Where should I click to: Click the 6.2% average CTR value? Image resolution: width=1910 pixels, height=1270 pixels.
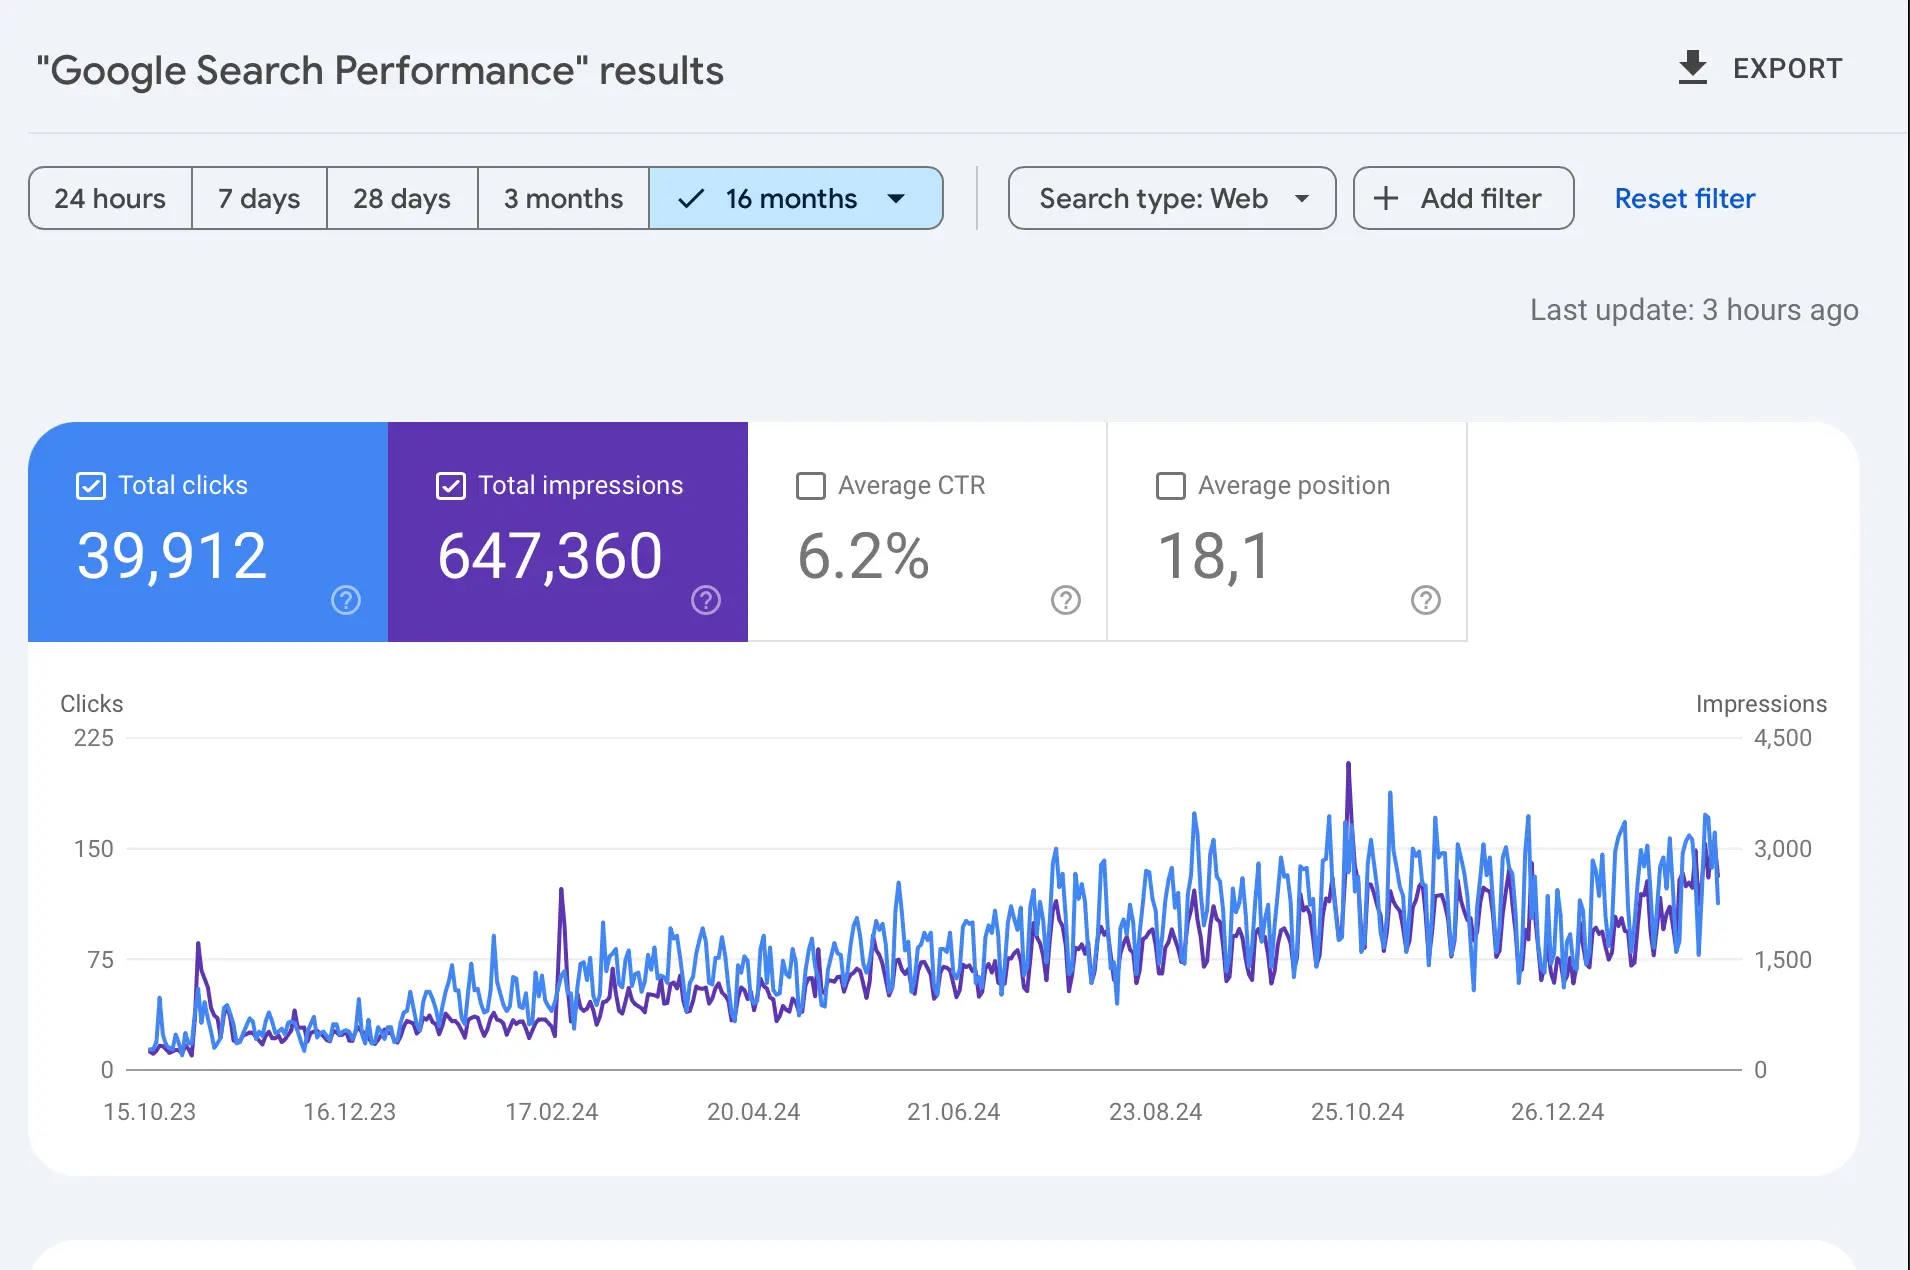863,556
